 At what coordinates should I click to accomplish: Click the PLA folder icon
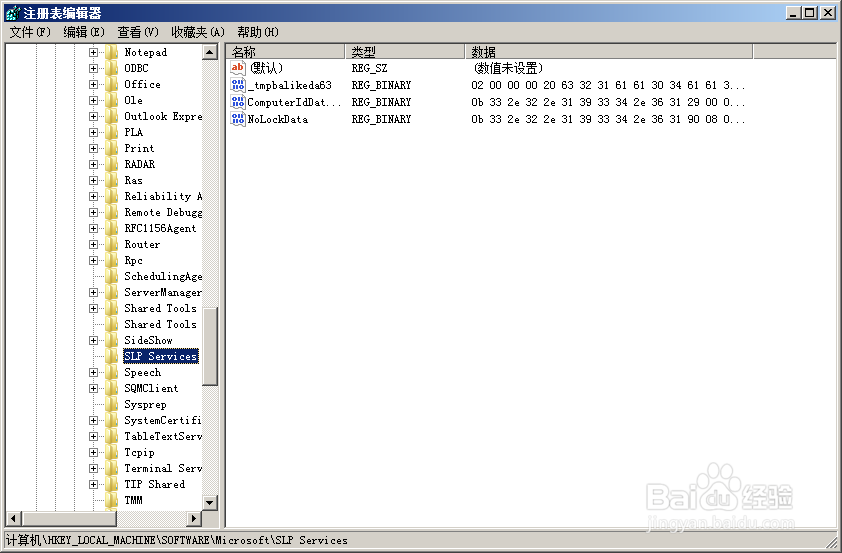(x=112, y=132)
